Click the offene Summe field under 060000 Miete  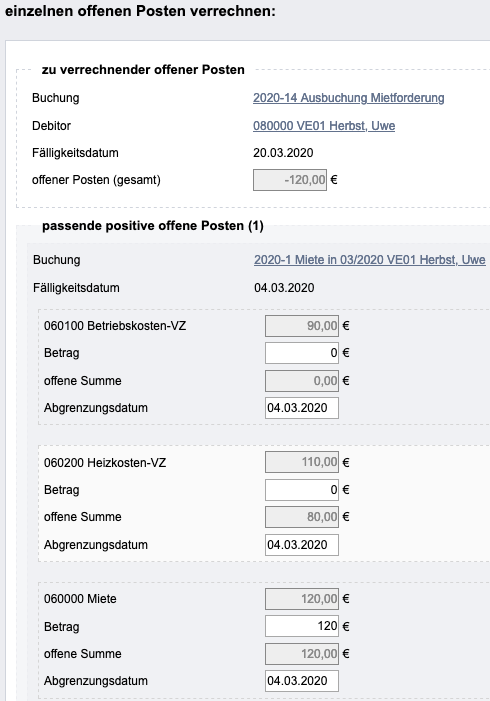tap(302, 654)
